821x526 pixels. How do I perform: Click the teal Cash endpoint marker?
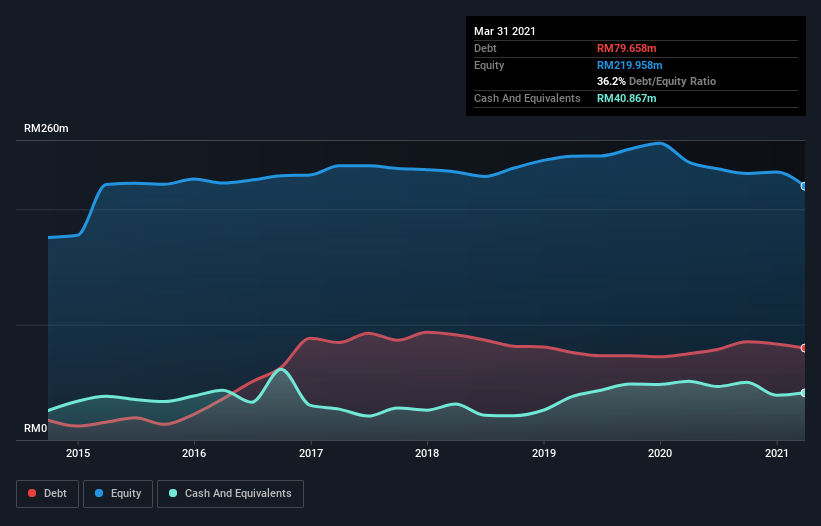coord(804,393)
